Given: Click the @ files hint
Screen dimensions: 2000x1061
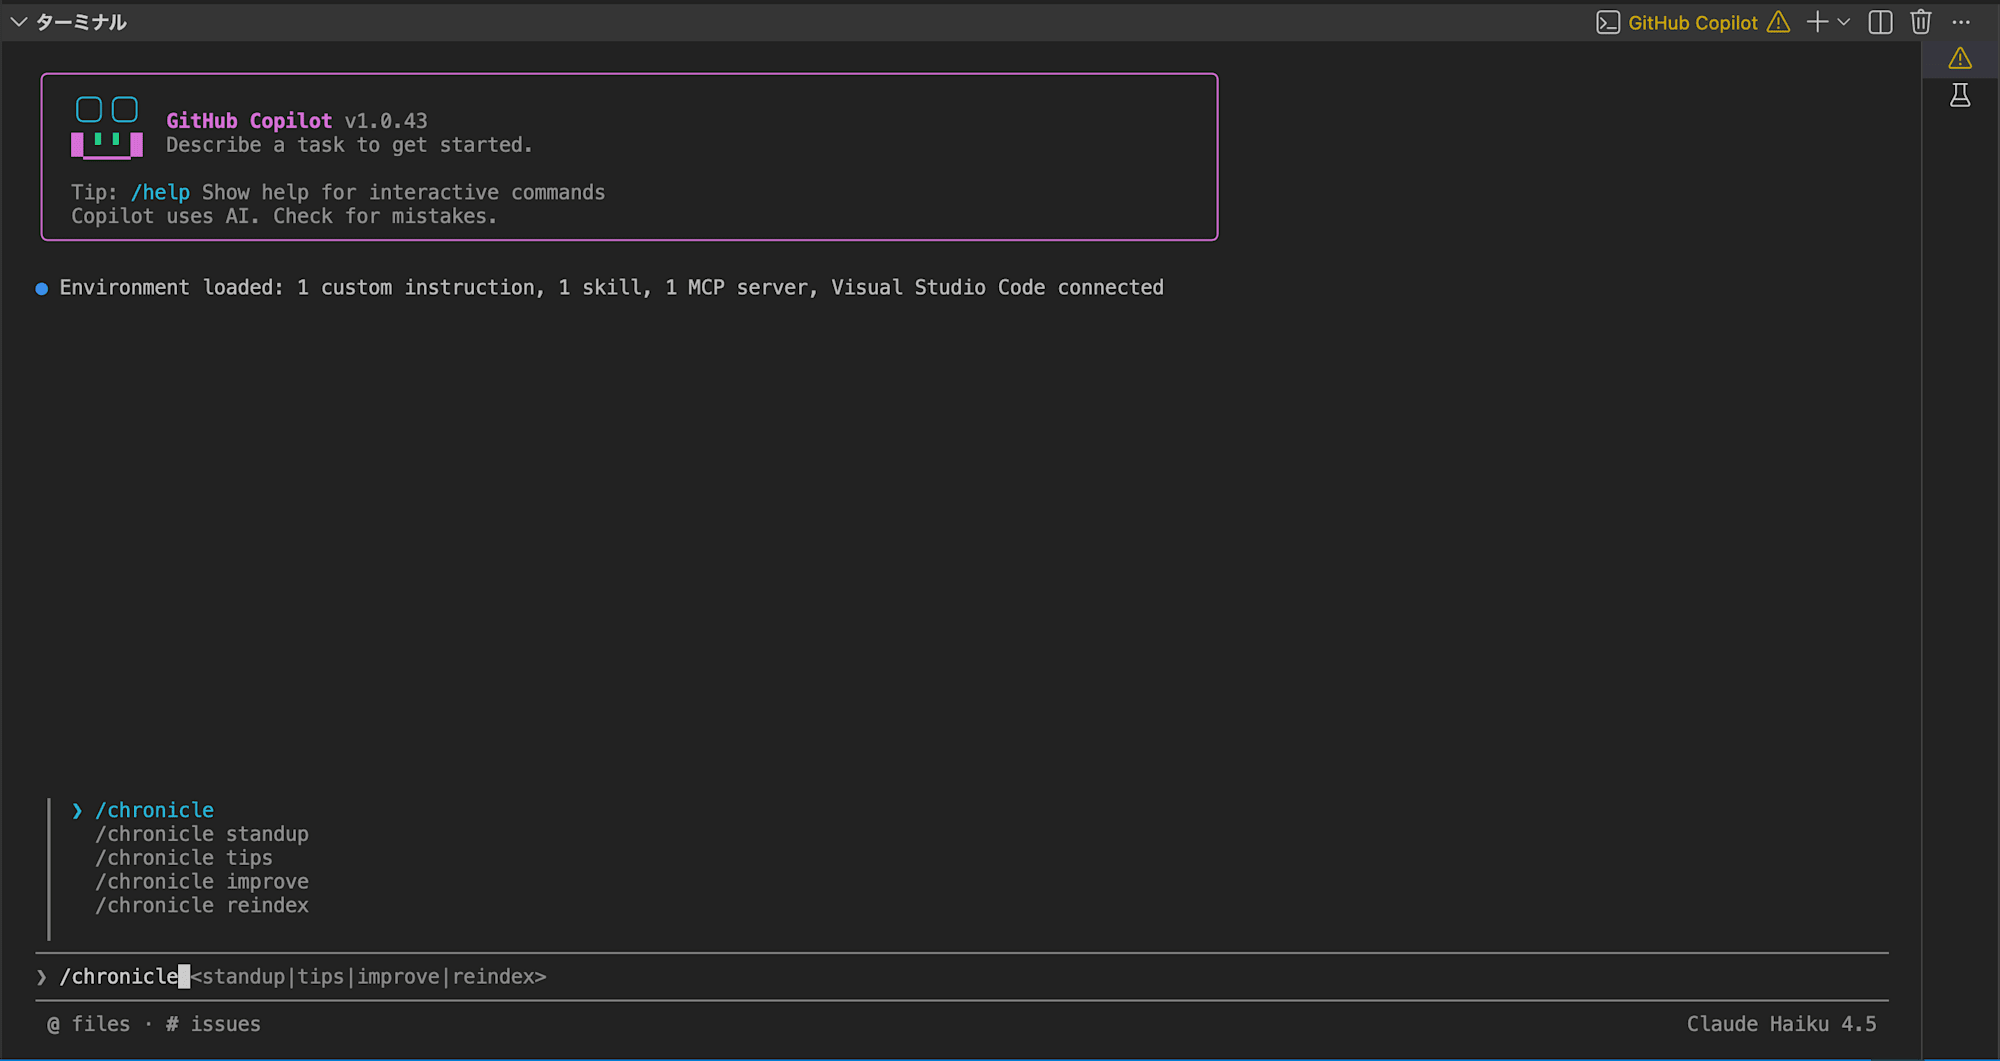Looking at the screenshot, I should tap(89, 1025).
